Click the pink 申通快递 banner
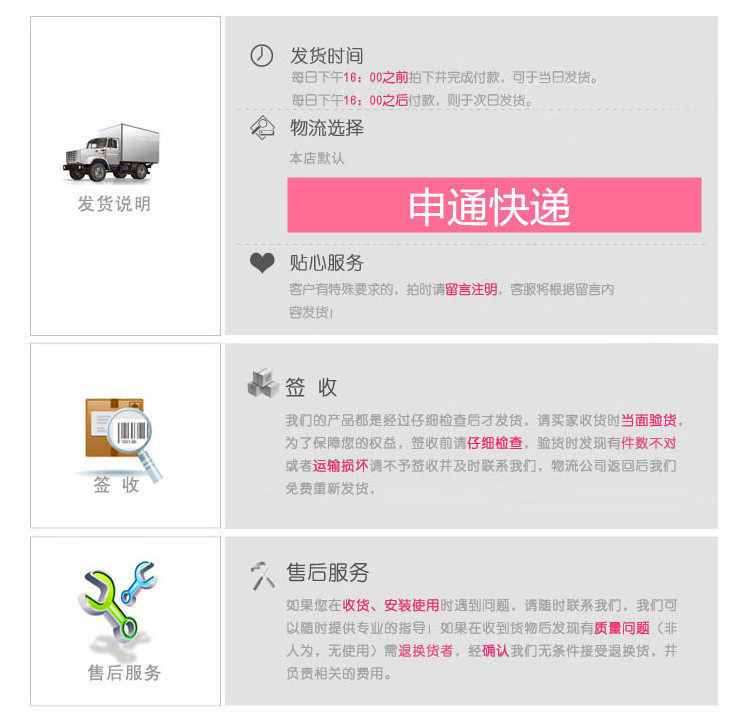 point(494,205)
